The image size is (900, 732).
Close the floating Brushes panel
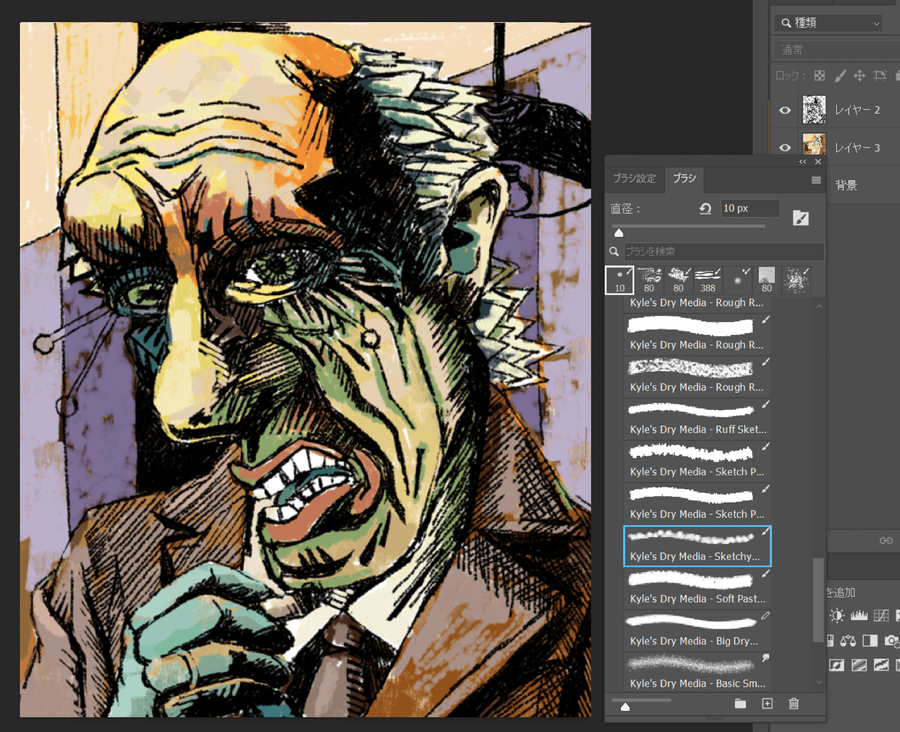(818, 162)
